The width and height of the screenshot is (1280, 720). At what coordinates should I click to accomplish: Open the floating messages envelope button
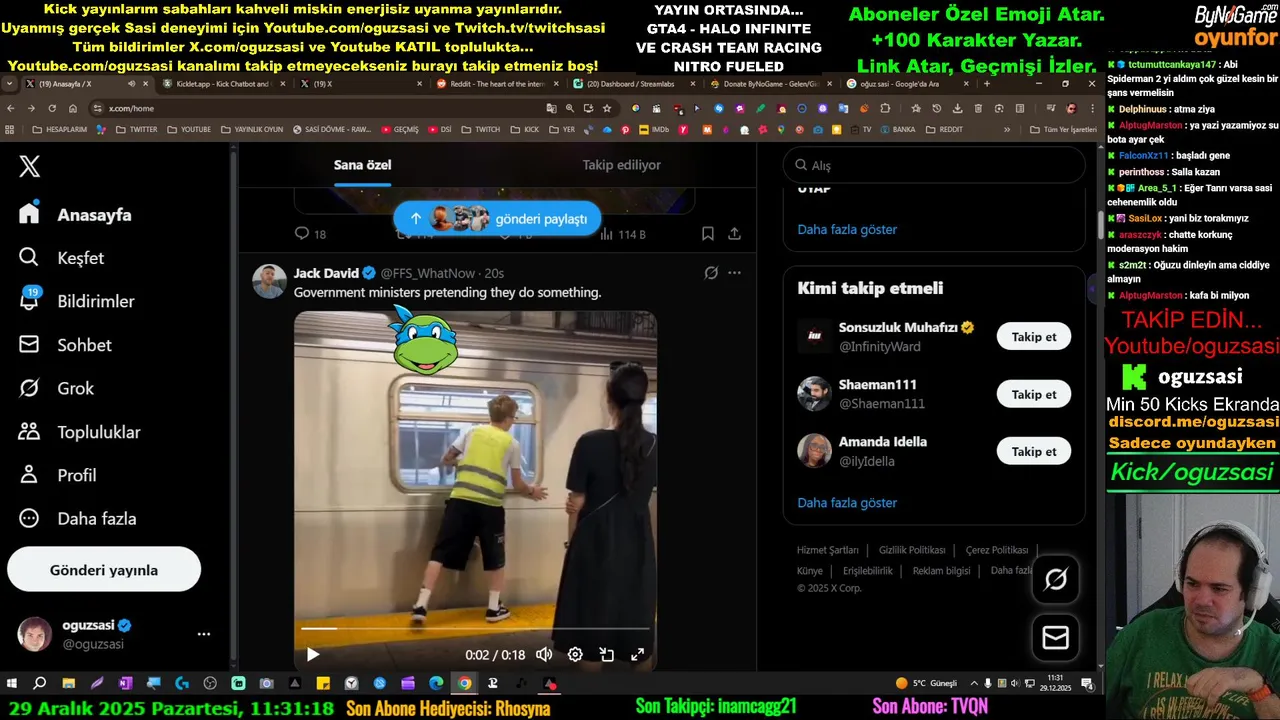point(1055,638)
